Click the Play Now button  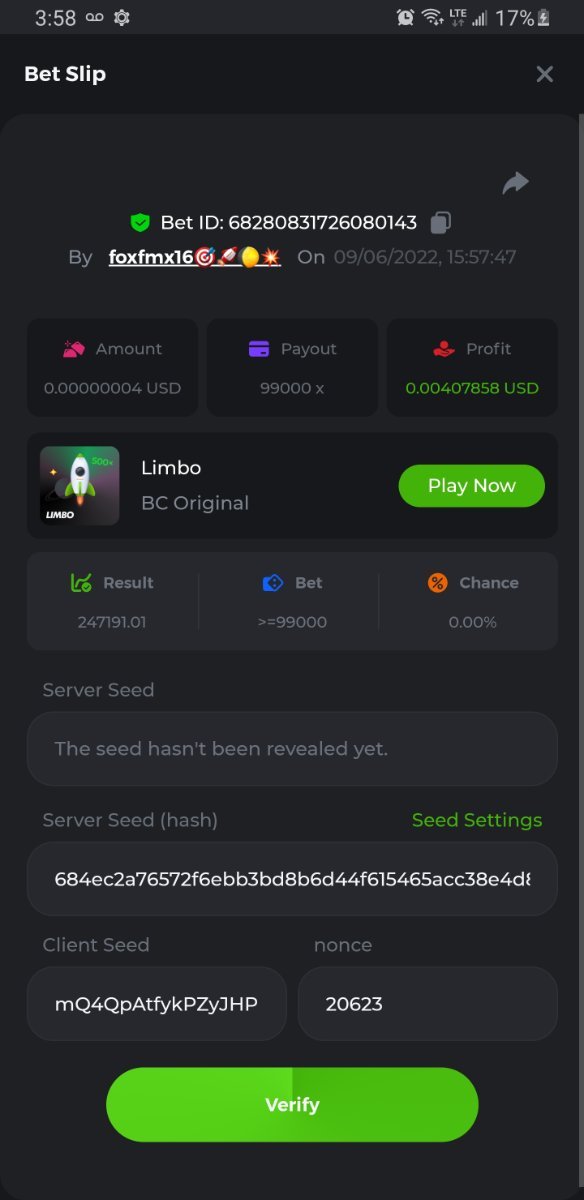coord(472,486)
